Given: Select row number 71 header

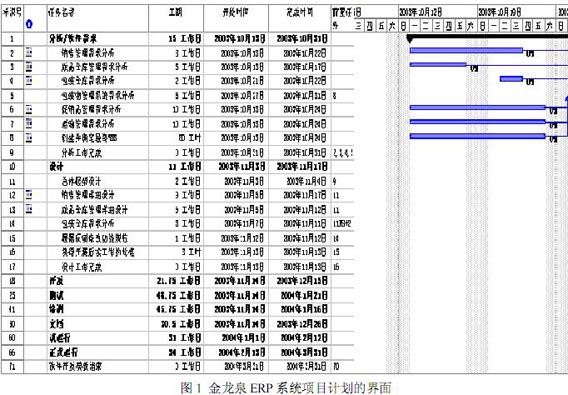Looking at the screenshot, I should coord(12,366).
